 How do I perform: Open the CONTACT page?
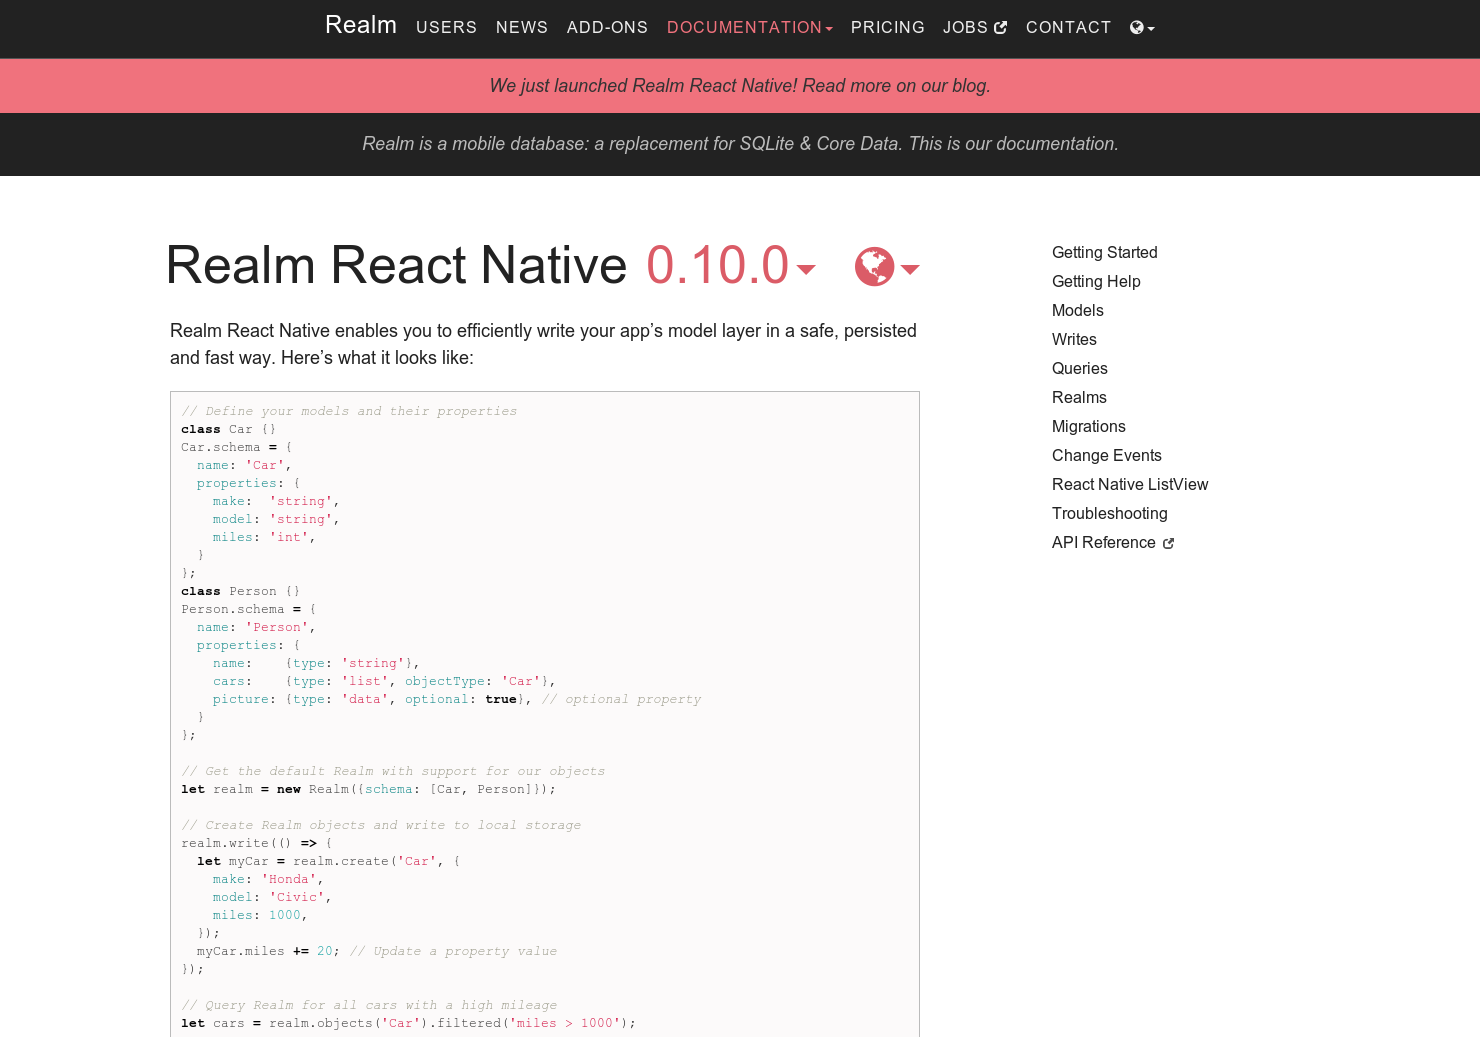coord(1068,28)
